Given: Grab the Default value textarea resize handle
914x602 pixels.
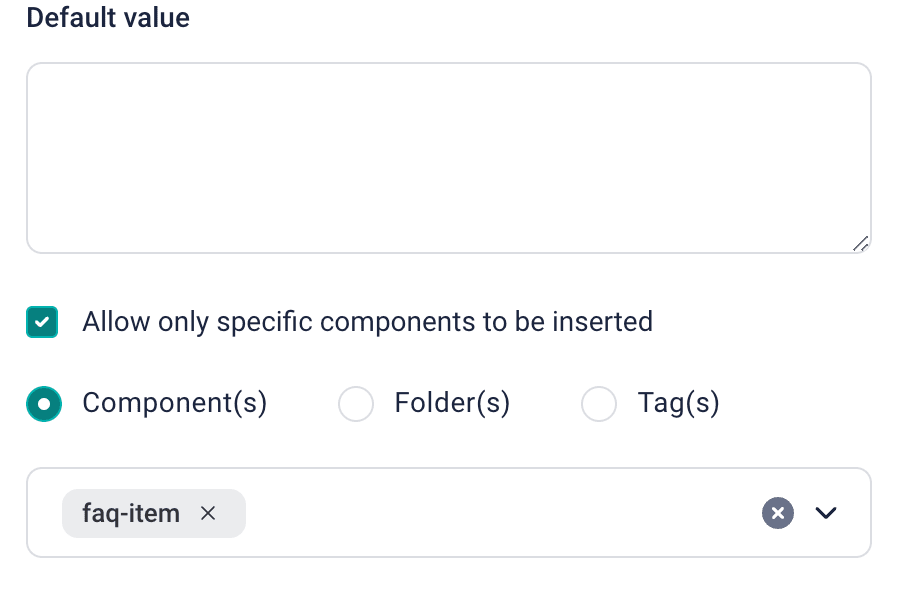Looking at the screenshot, I should point(860,243).
